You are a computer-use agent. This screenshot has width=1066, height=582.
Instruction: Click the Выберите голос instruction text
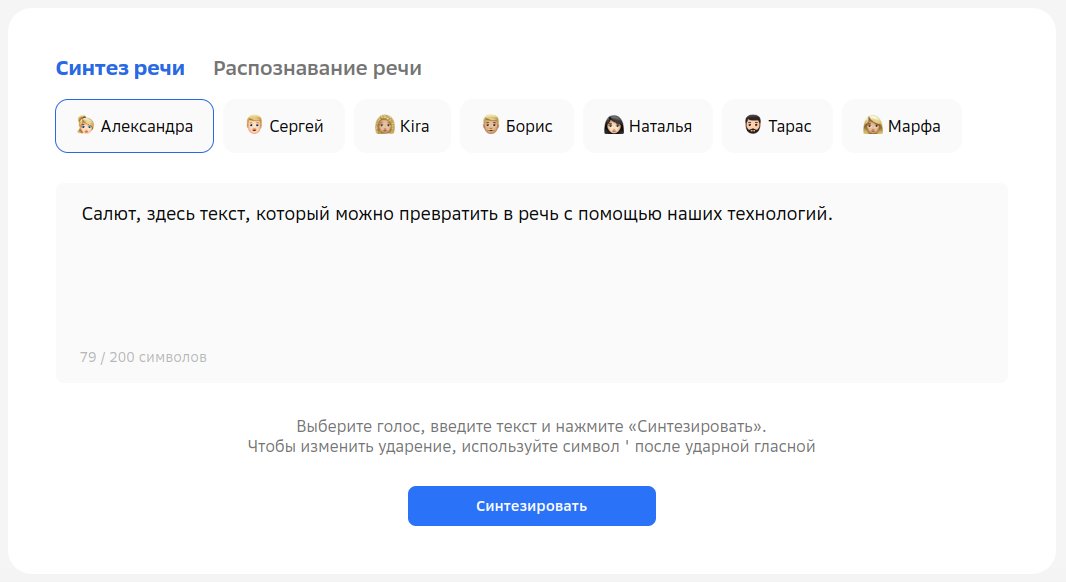(531, 425)
